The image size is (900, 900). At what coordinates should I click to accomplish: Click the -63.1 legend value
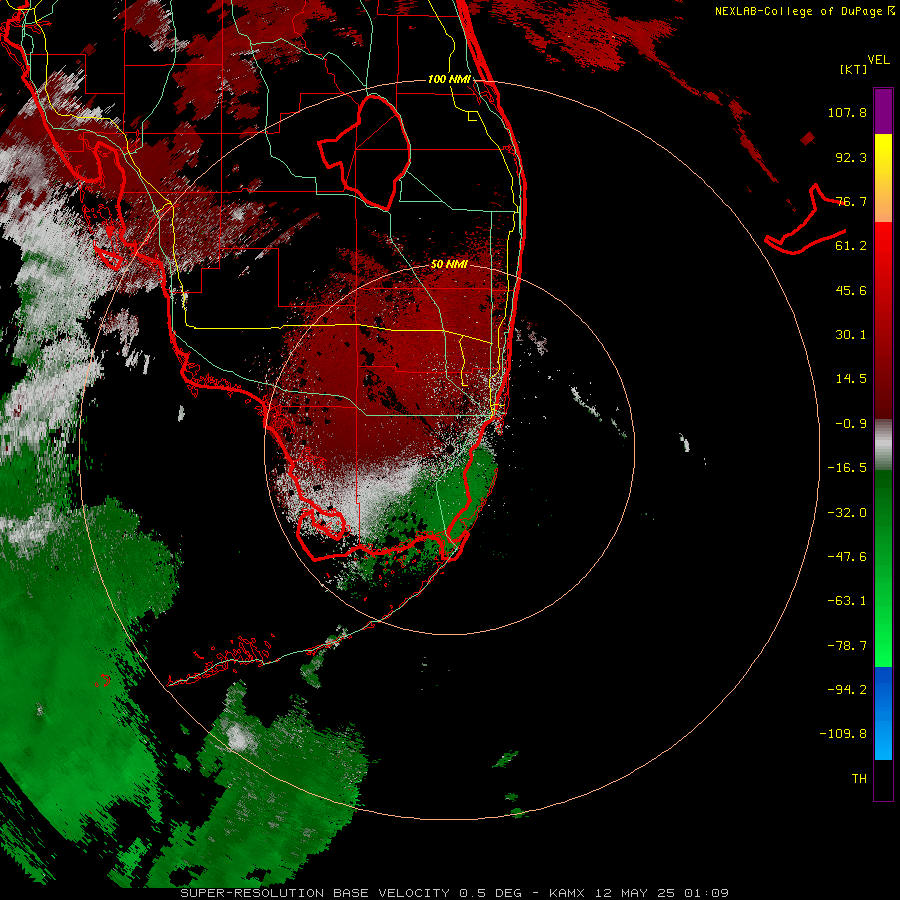tap(847, 601)
